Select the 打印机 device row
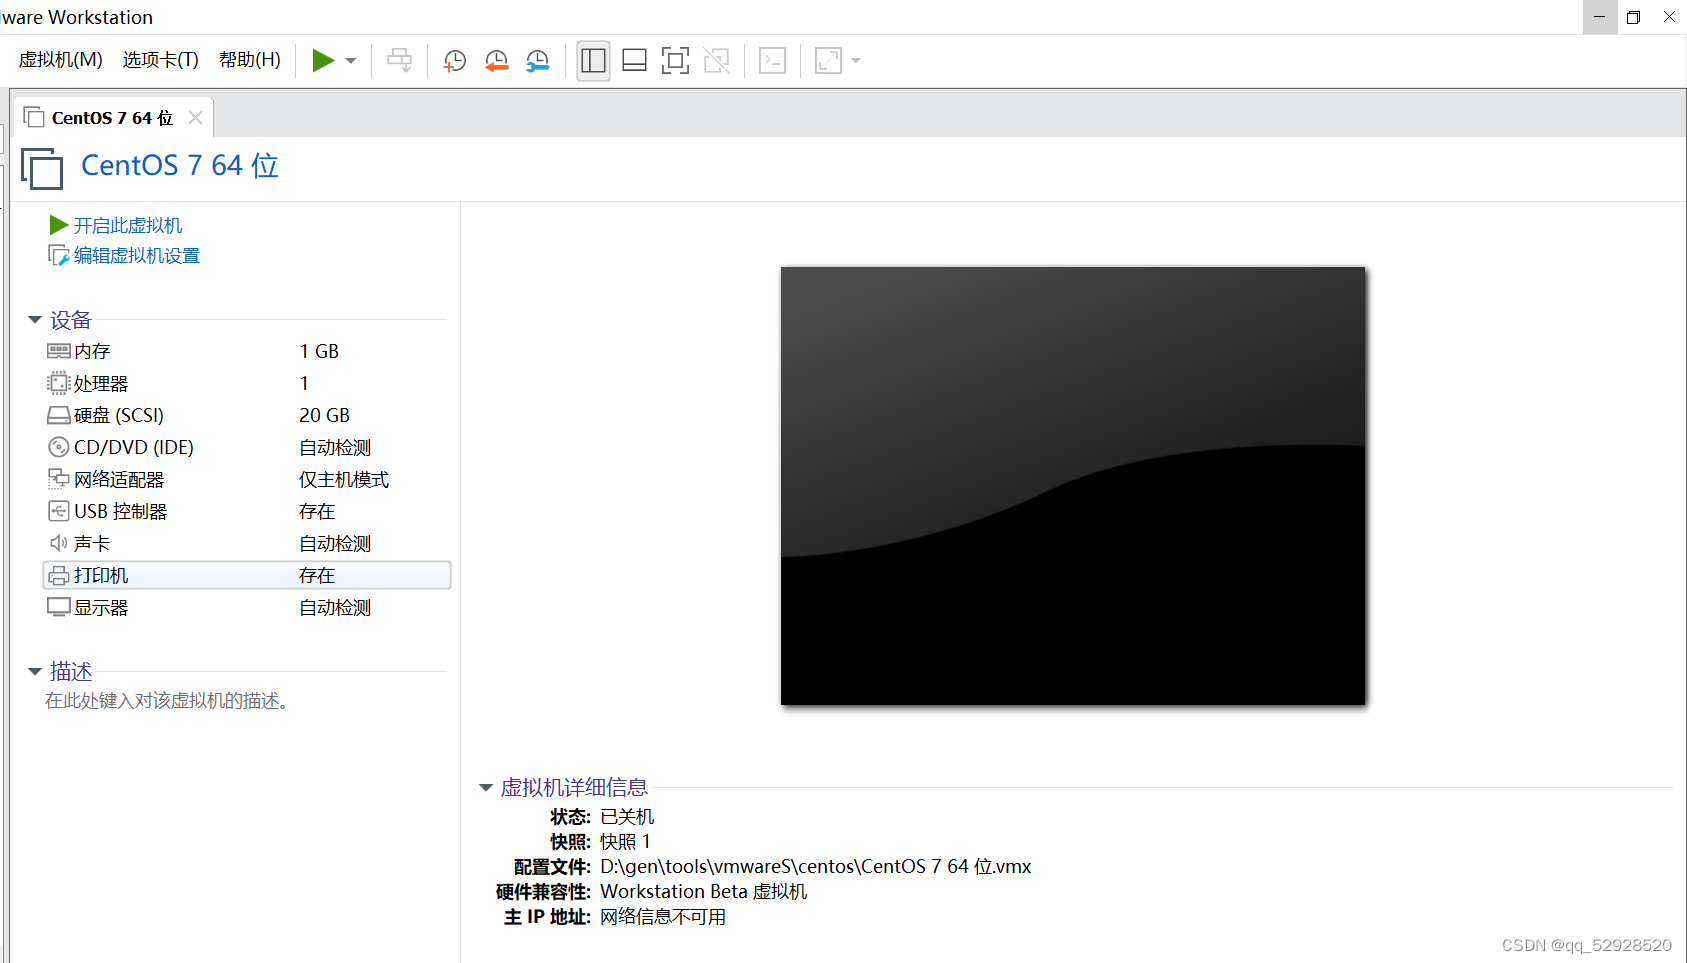1687x963 pixels. (x=247, y=576)
